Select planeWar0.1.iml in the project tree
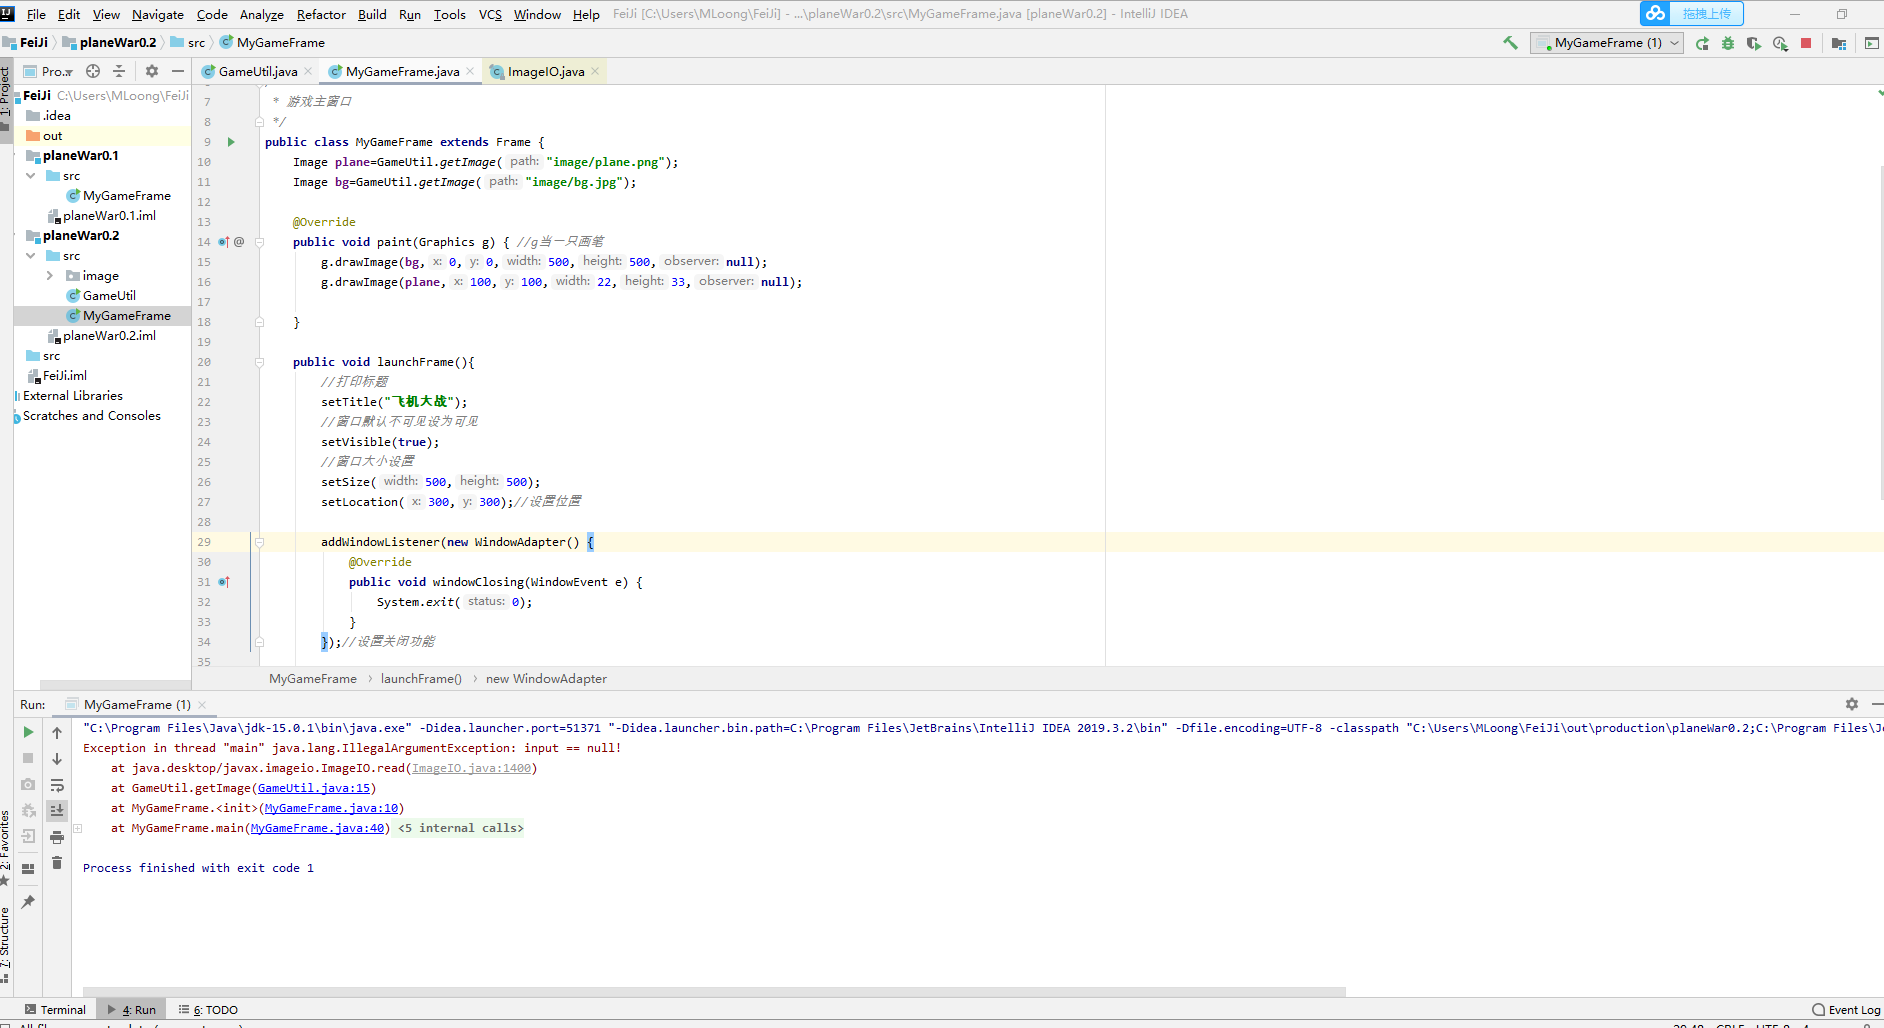This screenshot has width=1884, height=1028. click(x=109, y=216)
